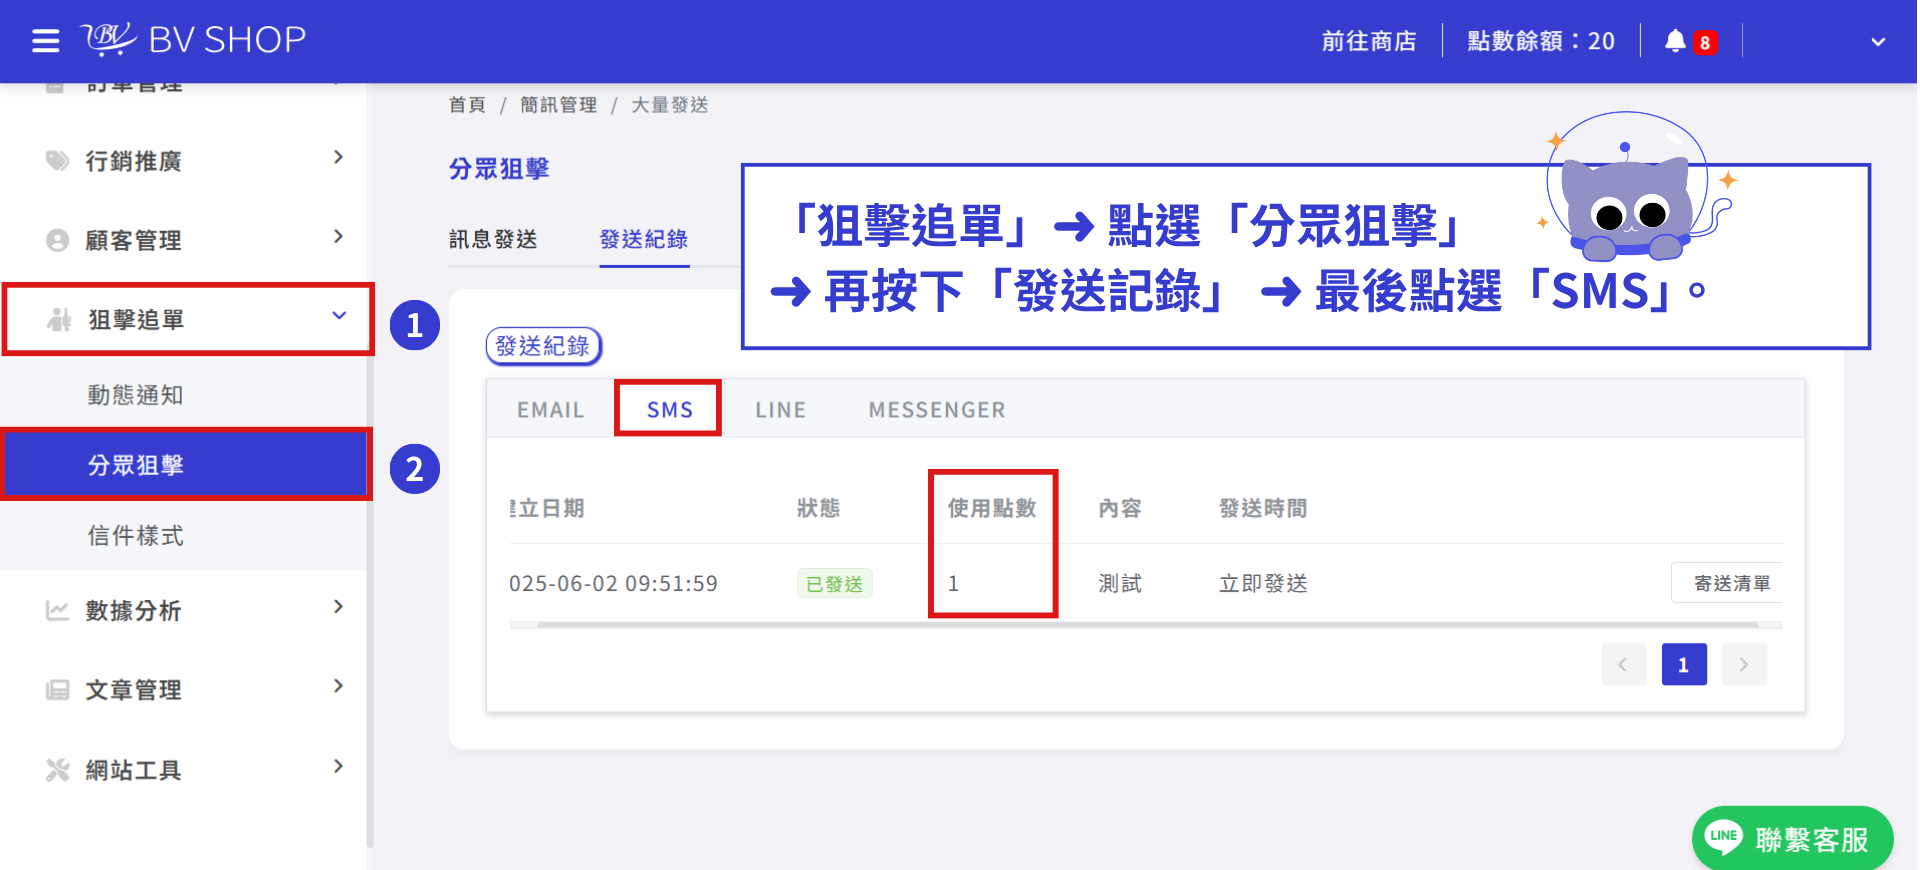Open 動態通知 submenu item
Image resolution: width=1920 pixels, height=870 pixels.
[185, 395]
